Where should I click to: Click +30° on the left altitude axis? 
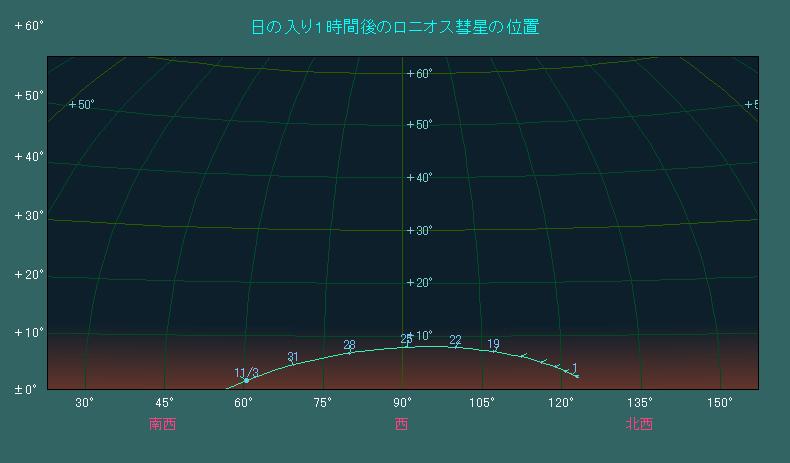click(x=29, y=215)
